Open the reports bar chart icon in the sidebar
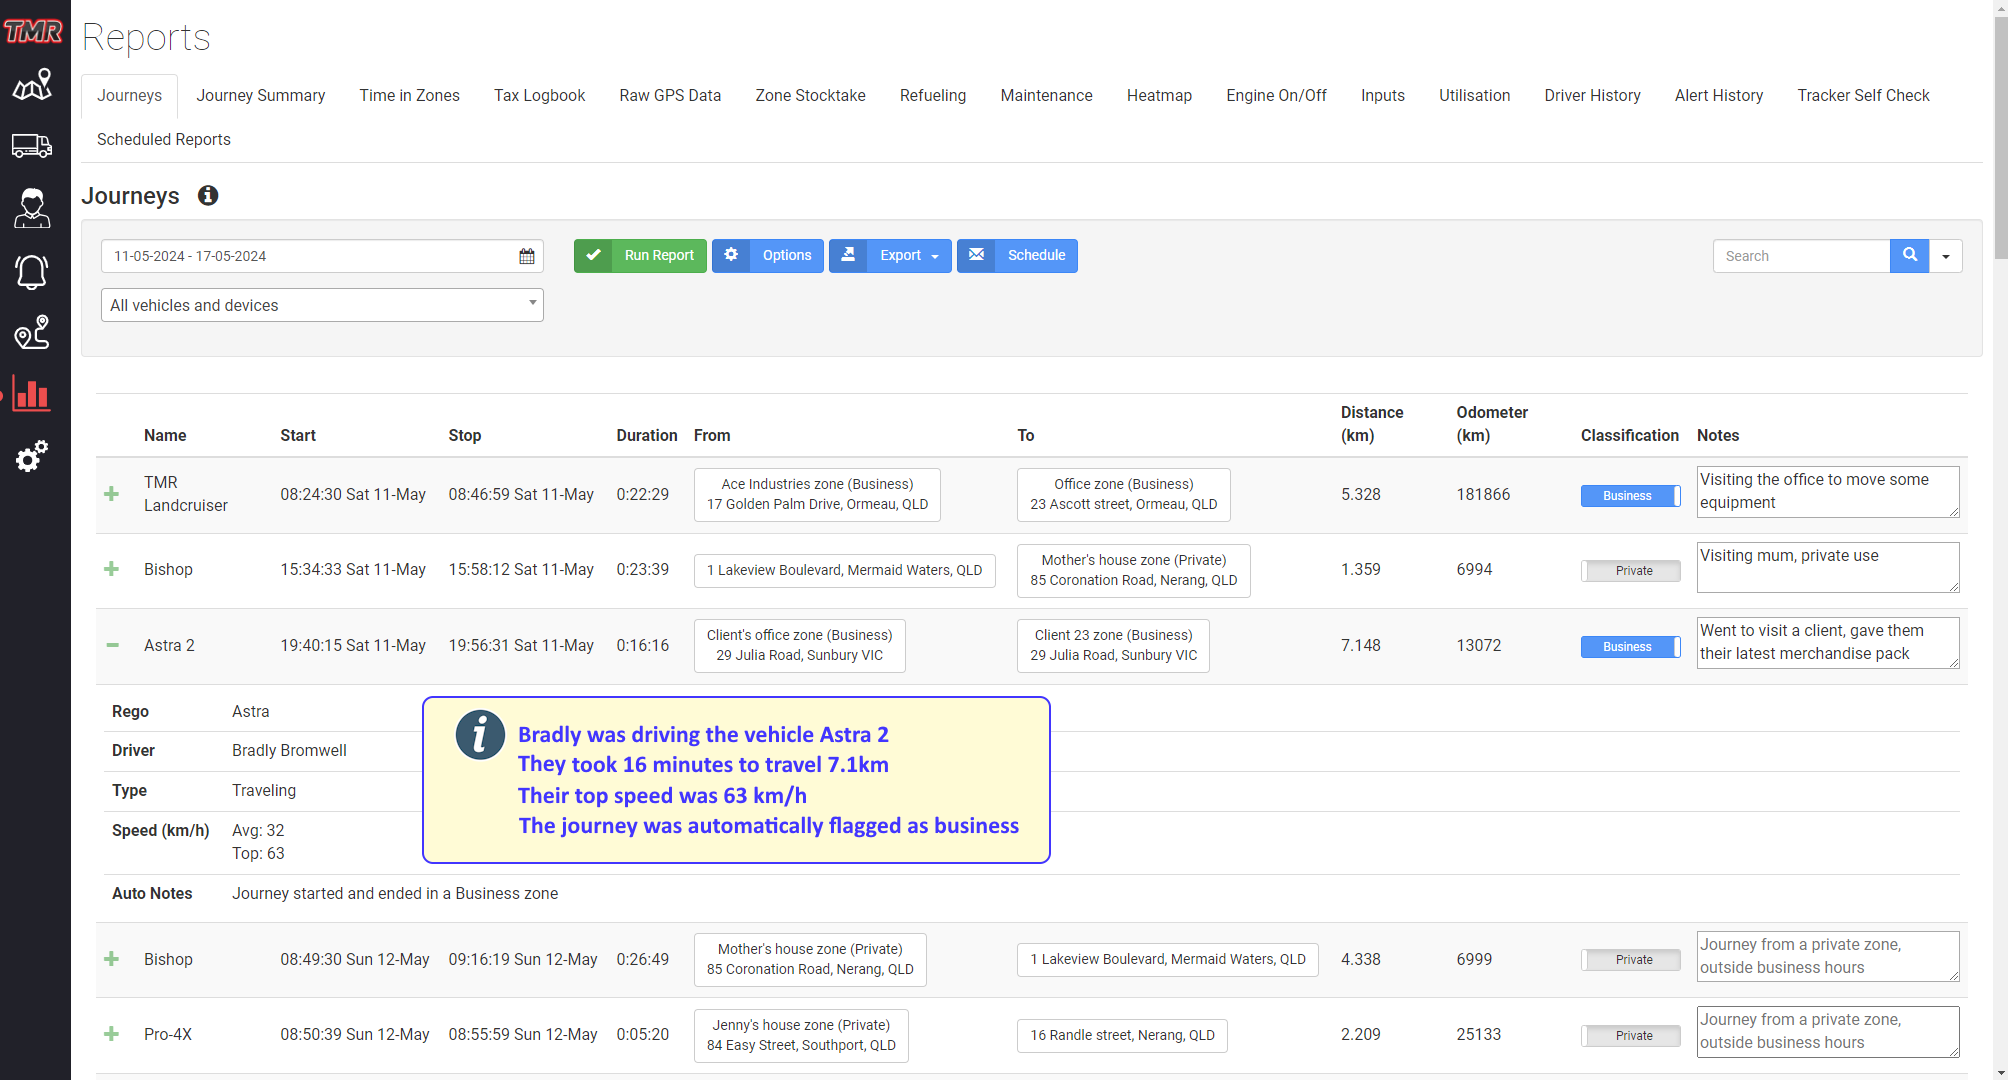The image size is (2008, 1080). coord(32,394)
